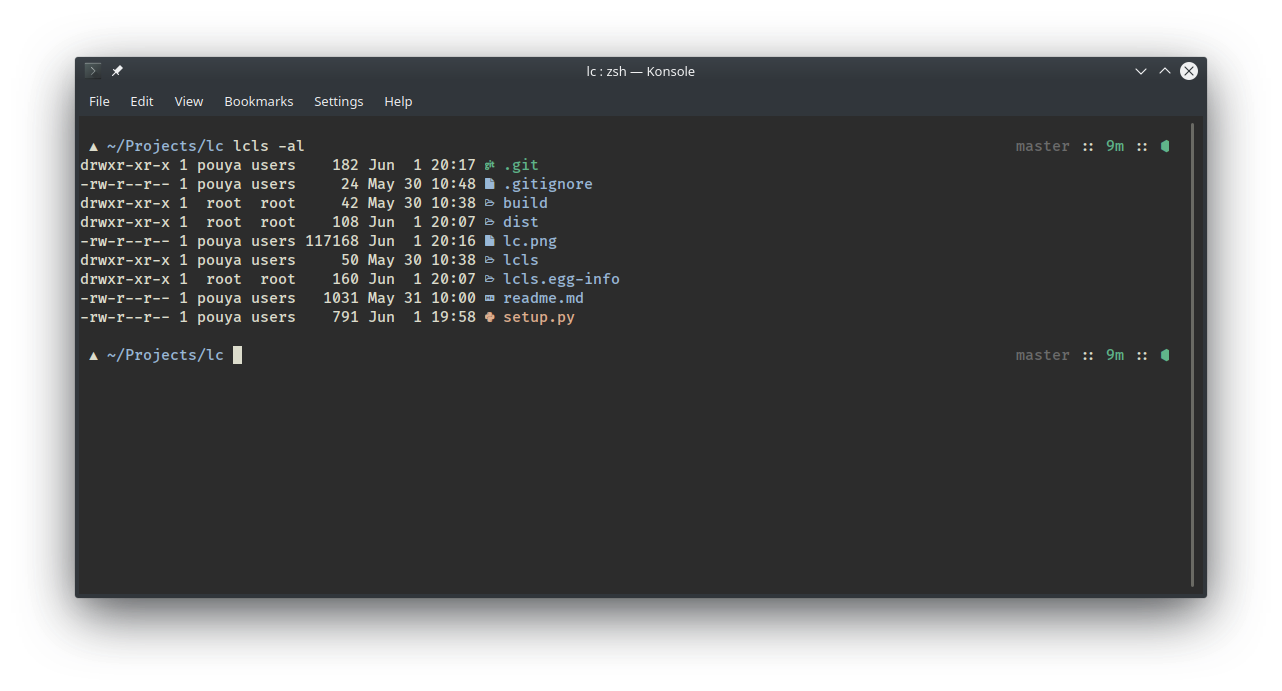Click the terminal vertical scrollbar

pyautogui.click(x=1192, y=355)
